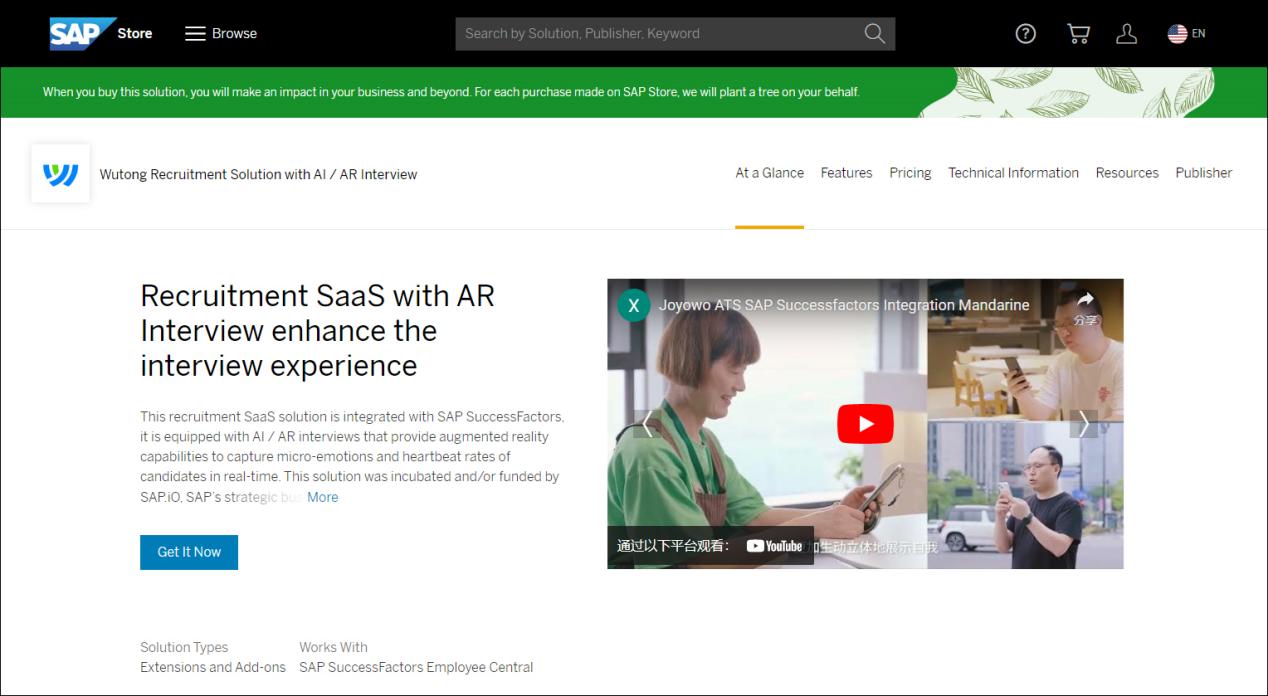Click the Extensions and Add-ons text
This screenshot has width=1268, height=696.
coord(213,667)
